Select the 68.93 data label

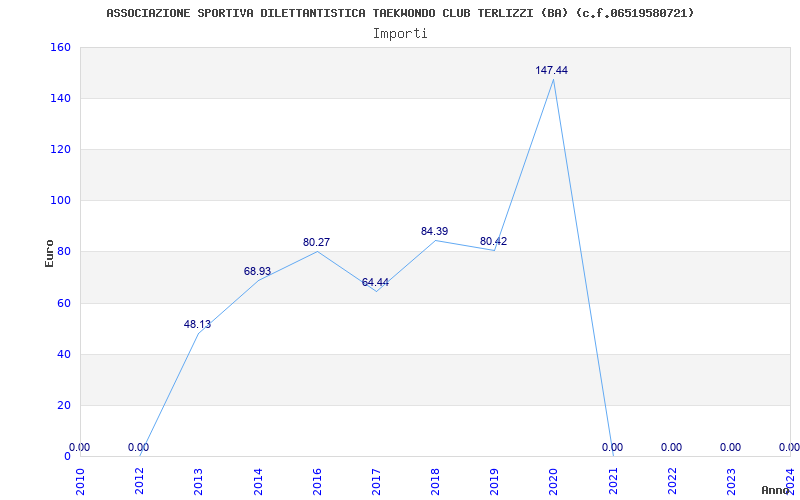click(257, 271)
